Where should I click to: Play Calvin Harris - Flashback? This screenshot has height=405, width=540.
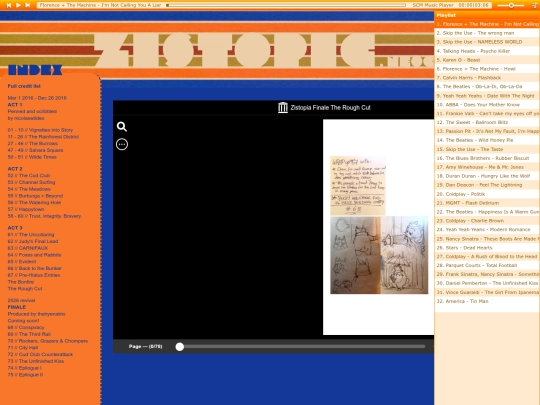(x=487, y=78)
